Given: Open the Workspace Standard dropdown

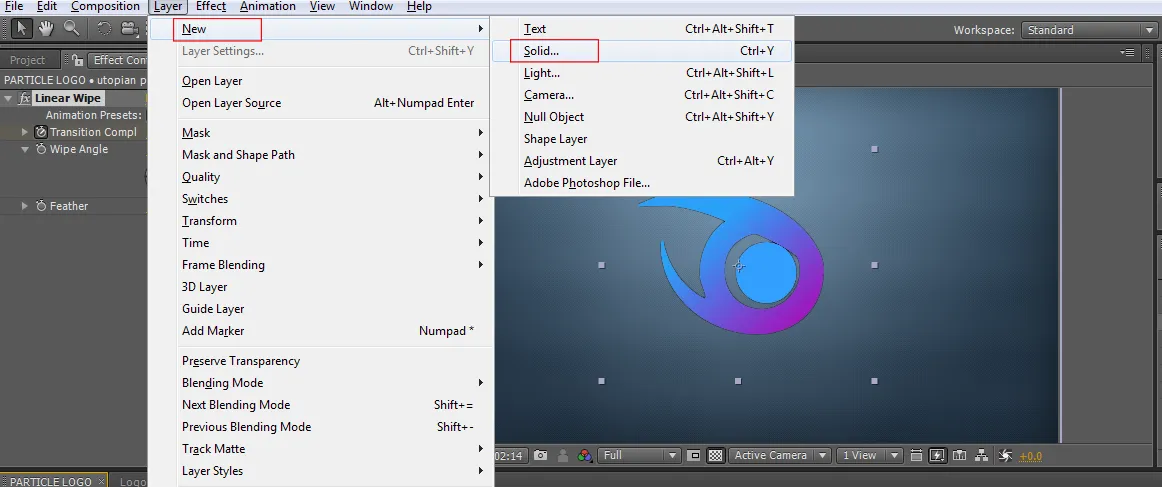Looking at the screenshot, I should (1088, 30).
